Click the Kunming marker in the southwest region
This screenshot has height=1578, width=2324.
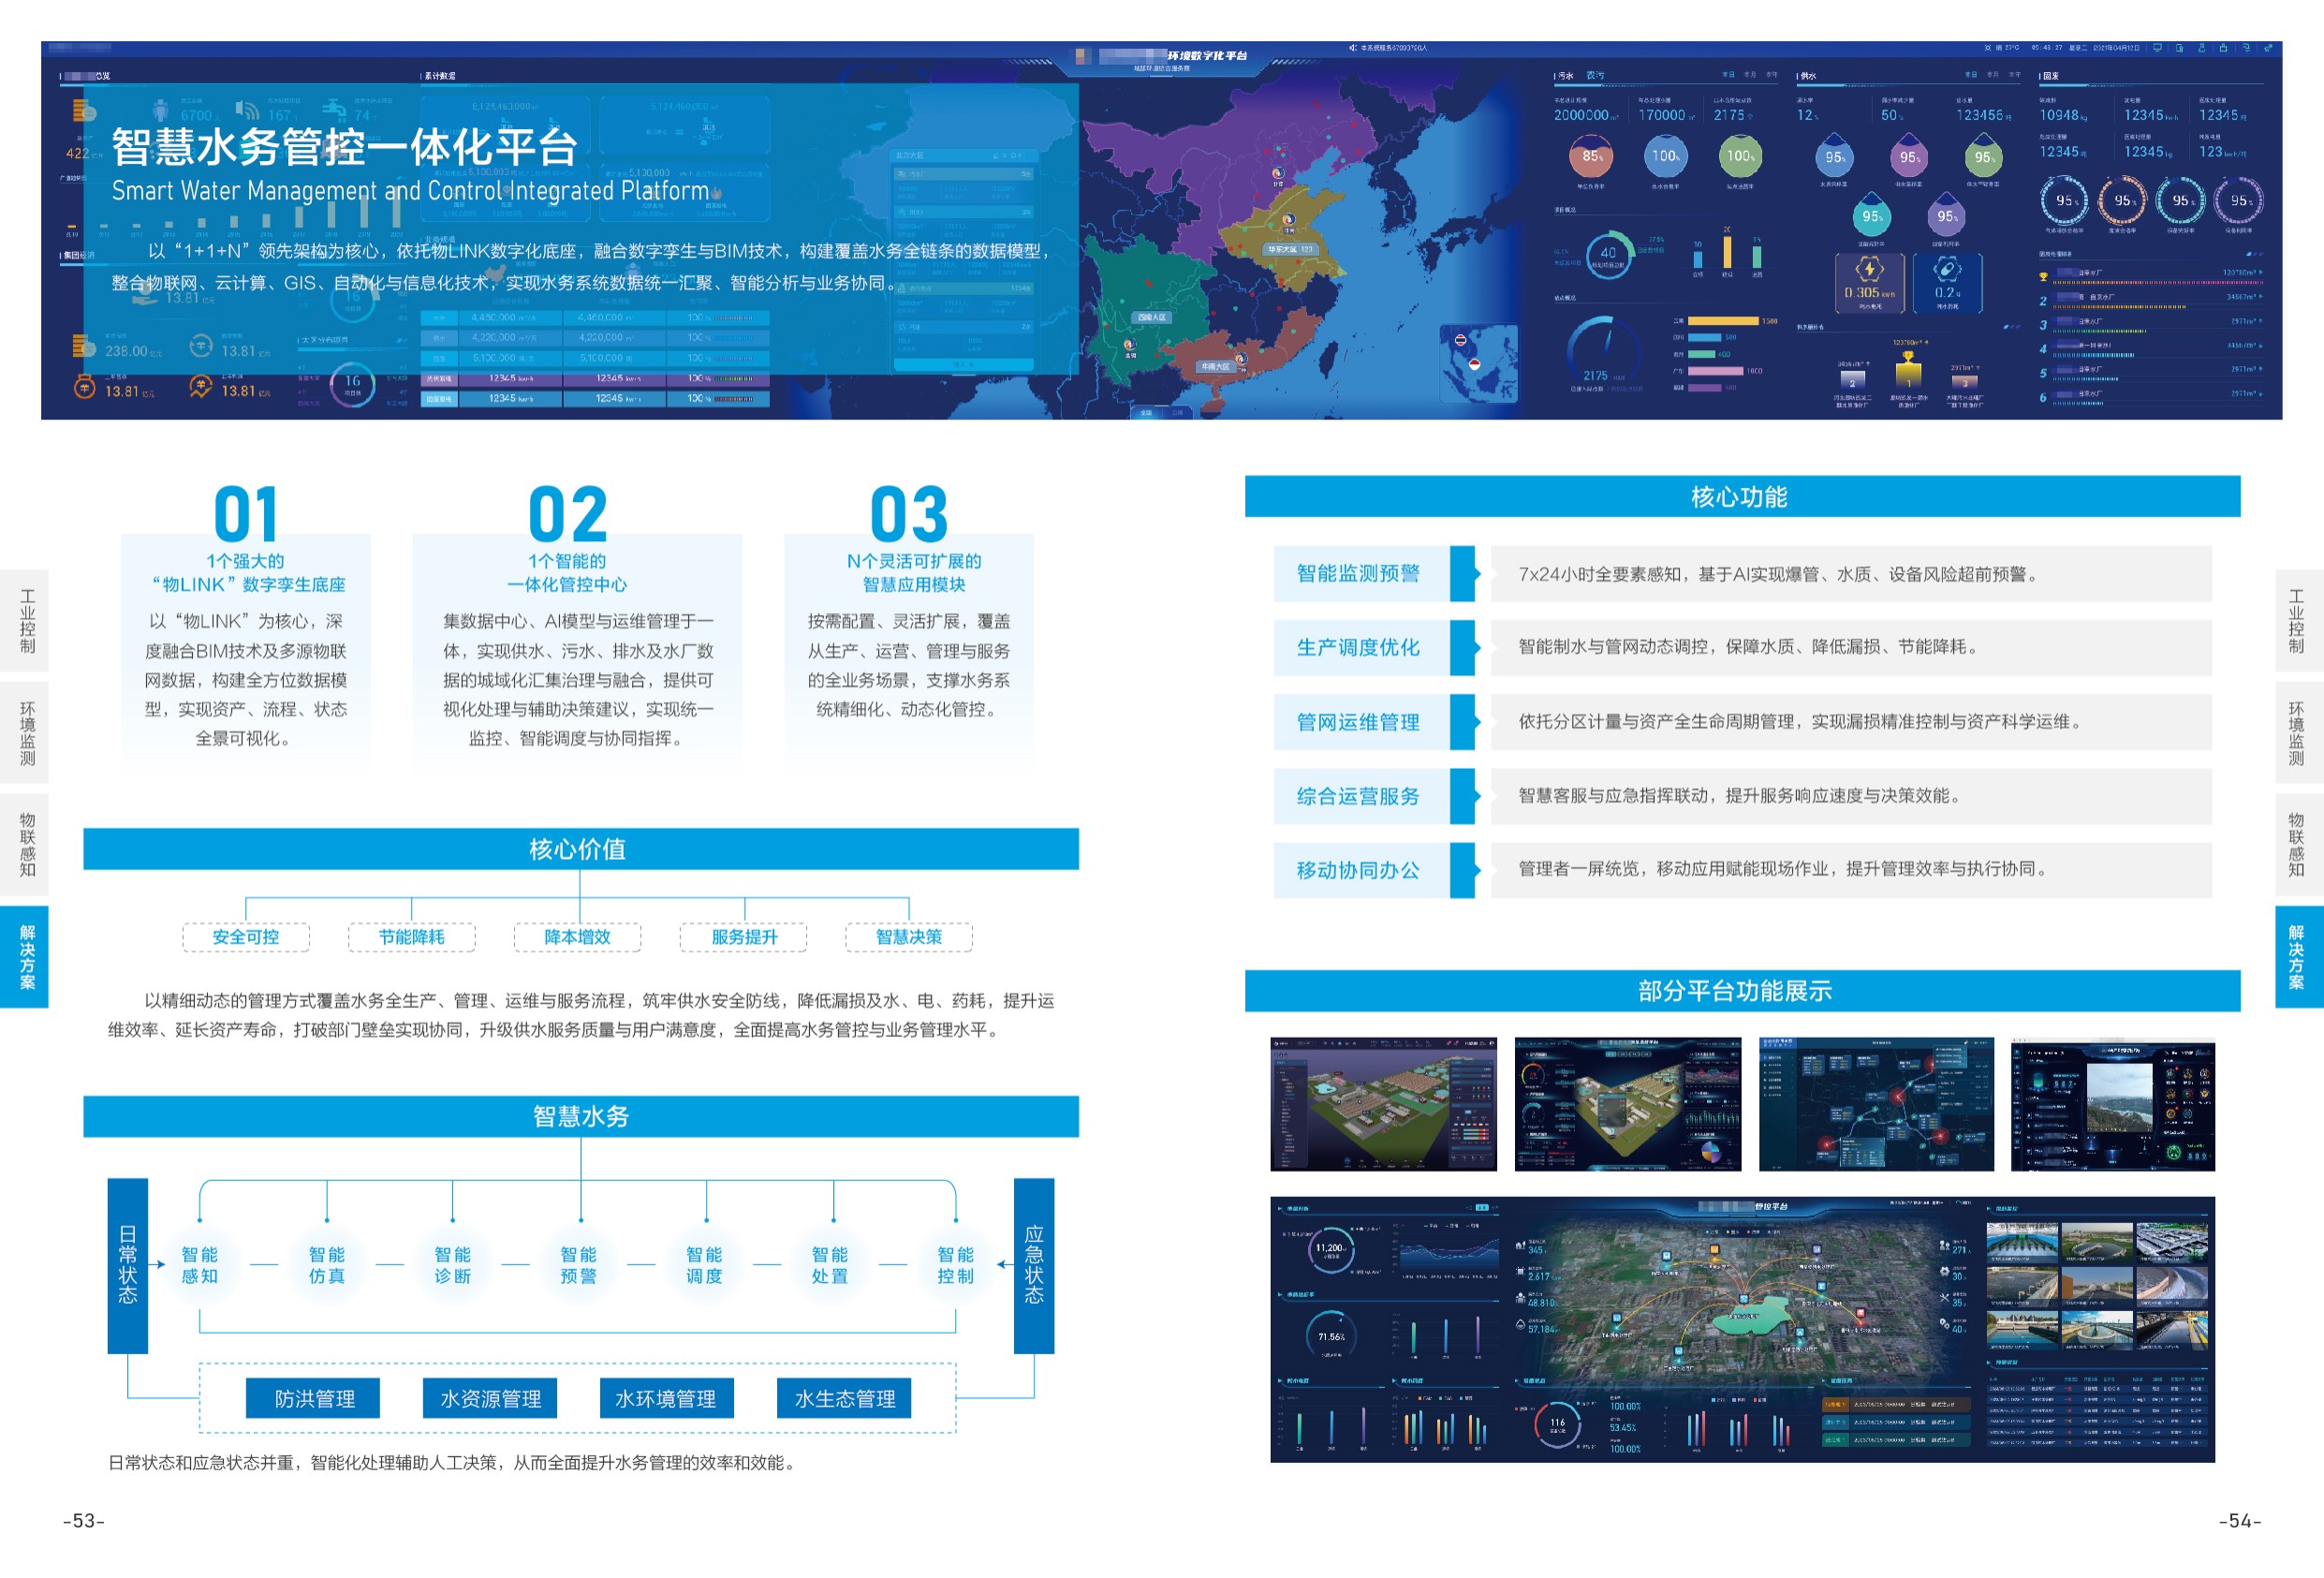pos(1130,345)
